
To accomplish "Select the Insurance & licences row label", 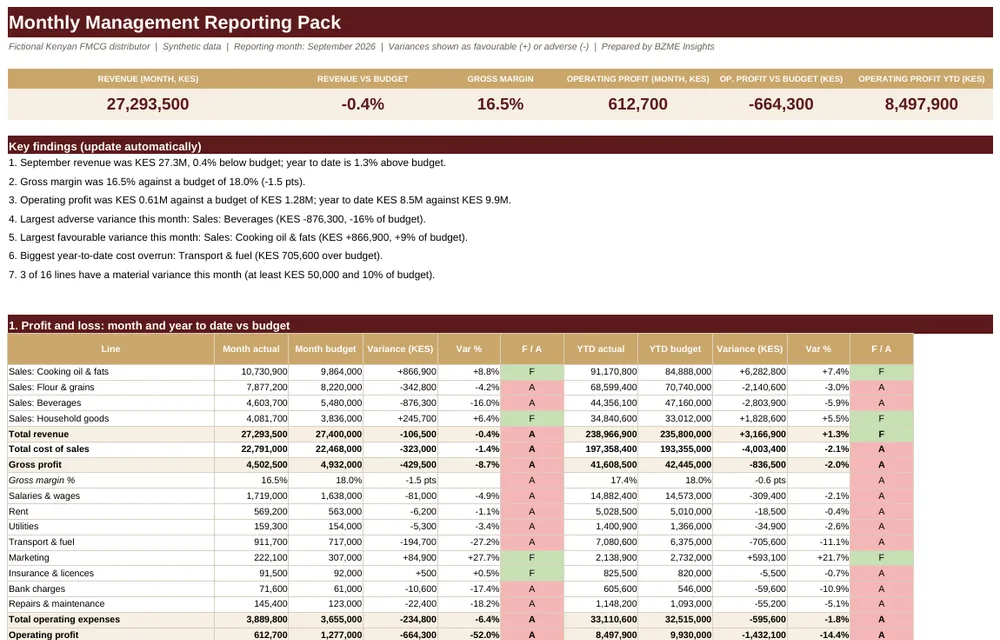I will click(x=51, y=573).
